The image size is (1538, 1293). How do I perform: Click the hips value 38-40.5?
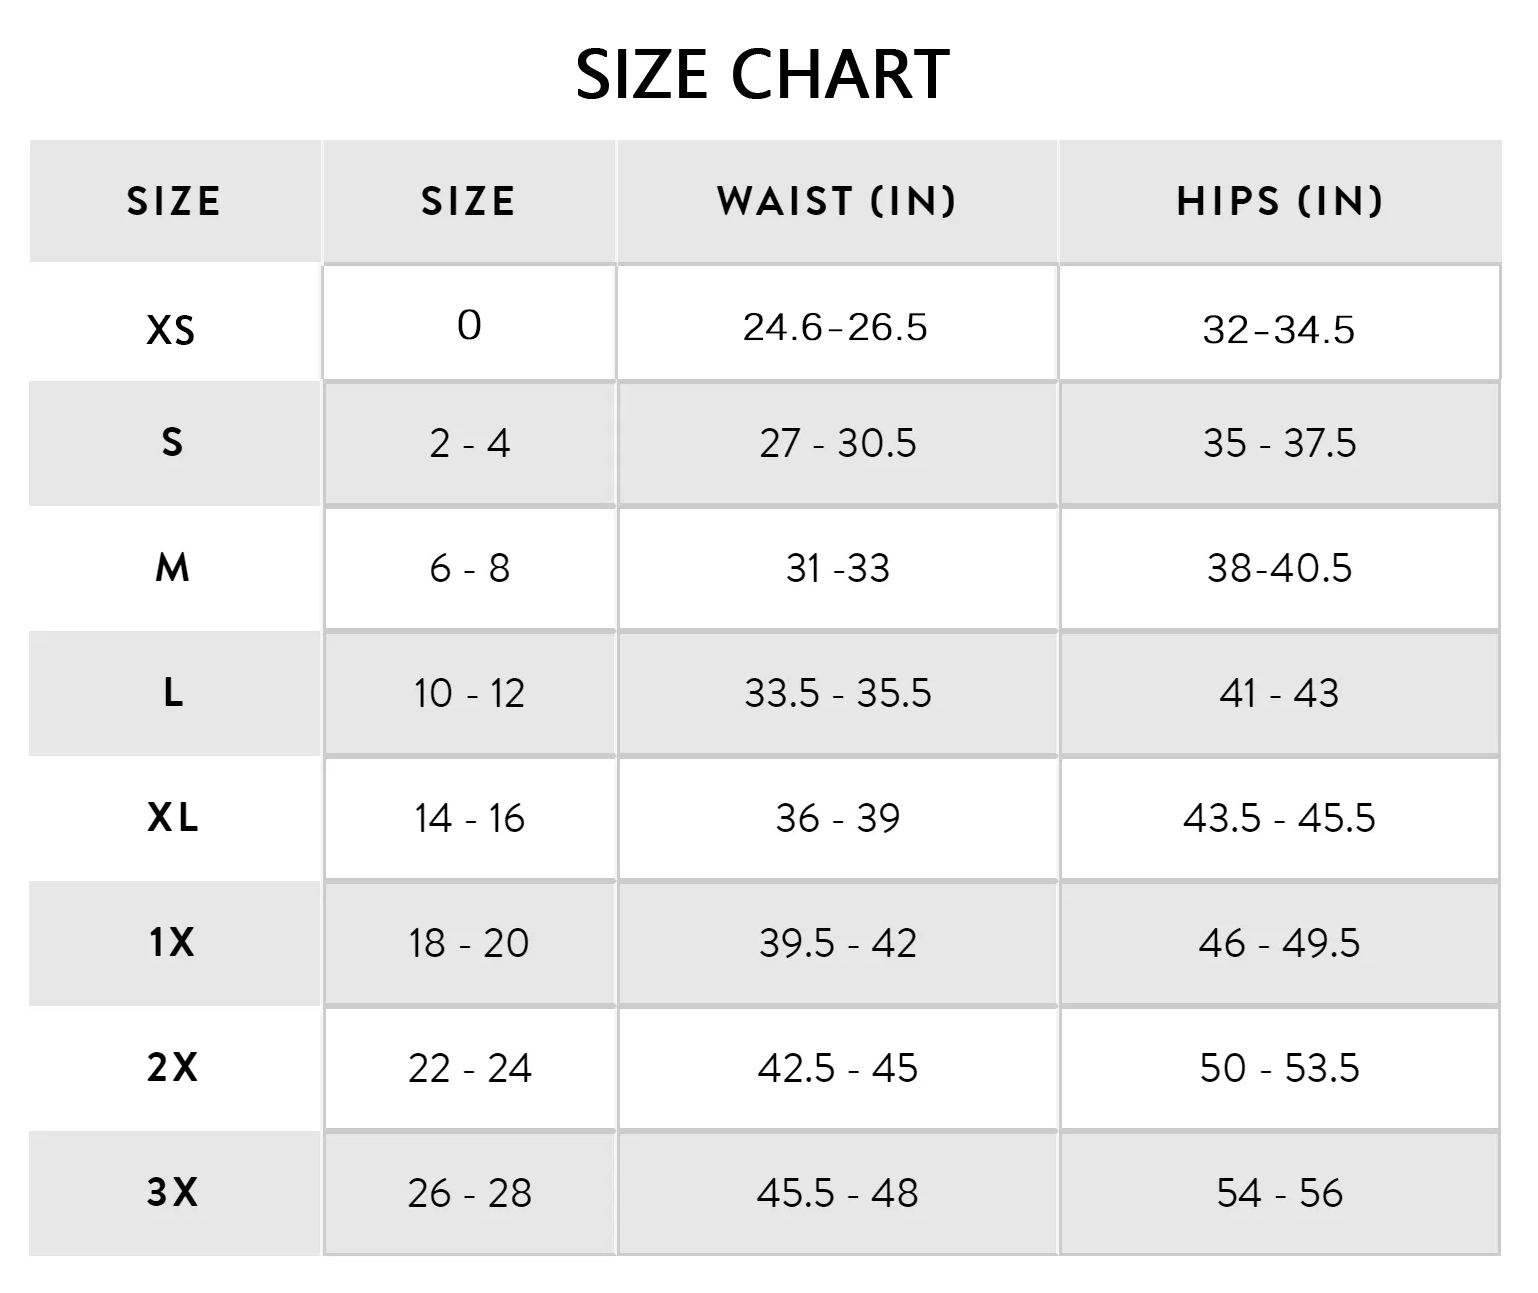[x=1279, y=568]
